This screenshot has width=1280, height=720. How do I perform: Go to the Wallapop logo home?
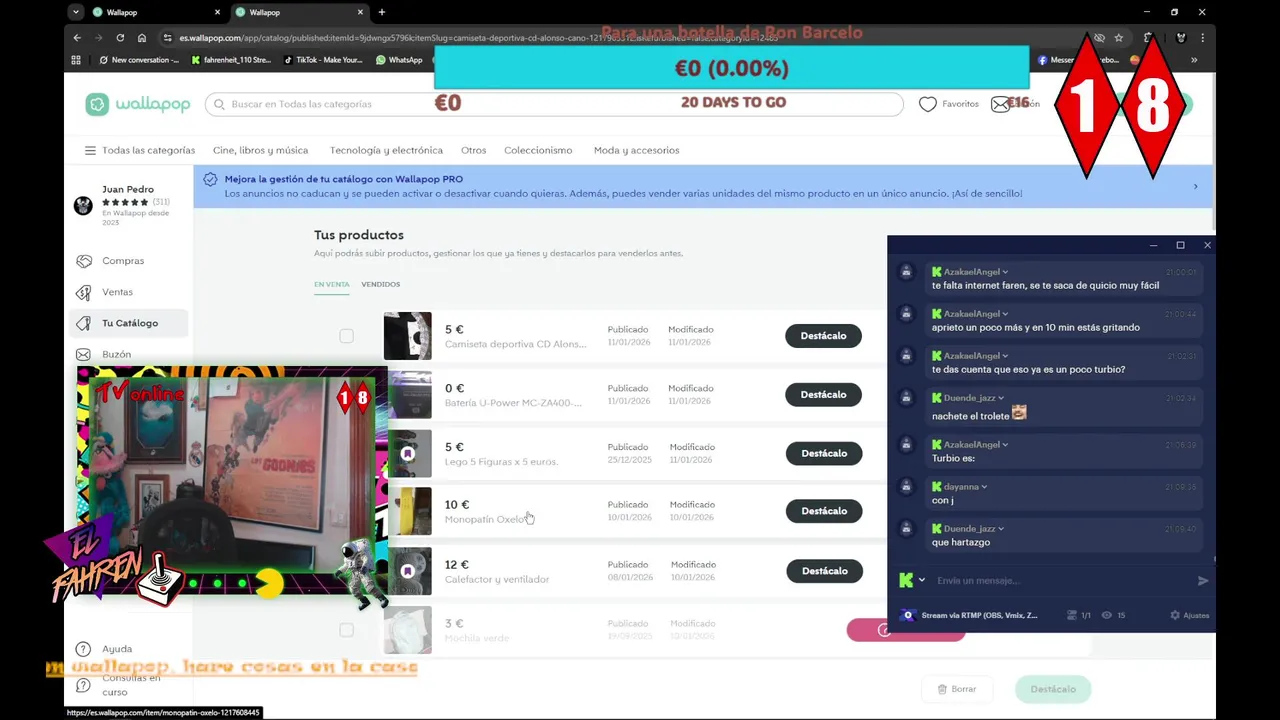coord(138,104)
